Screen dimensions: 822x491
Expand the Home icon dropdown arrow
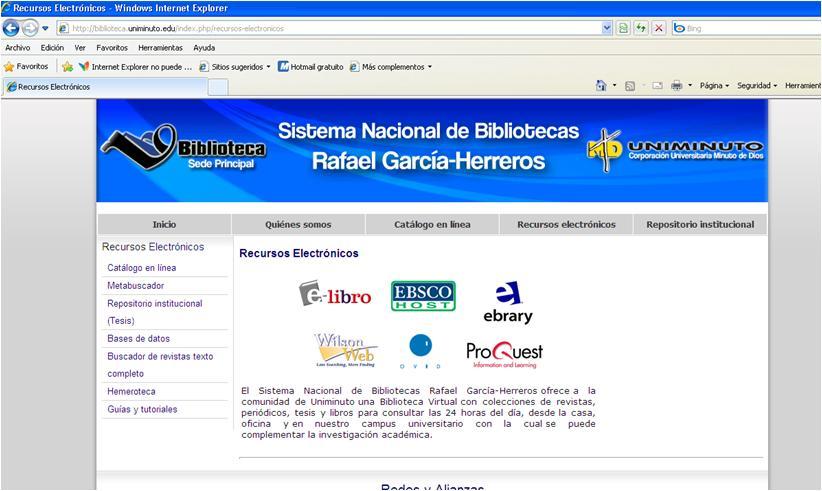pos(614,85)
